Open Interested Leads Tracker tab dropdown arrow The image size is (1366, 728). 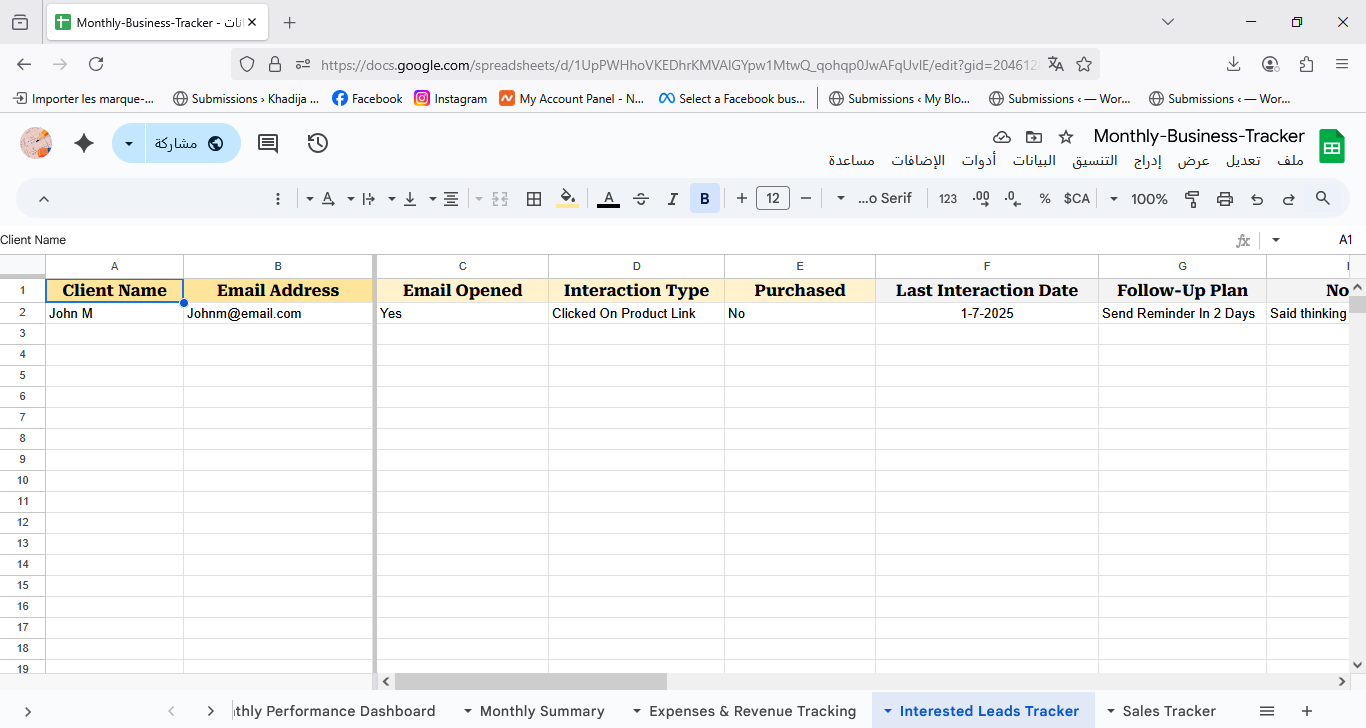[x=887, y=711]
